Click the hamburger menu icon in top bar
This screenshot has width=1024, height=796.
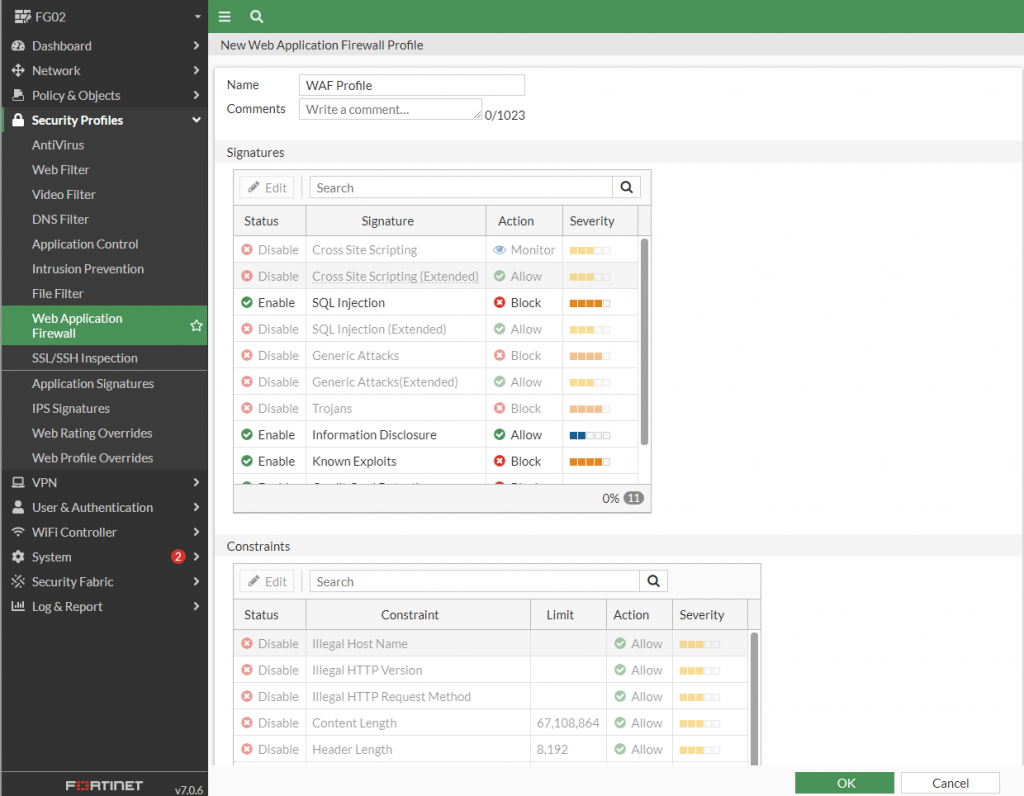225,17
